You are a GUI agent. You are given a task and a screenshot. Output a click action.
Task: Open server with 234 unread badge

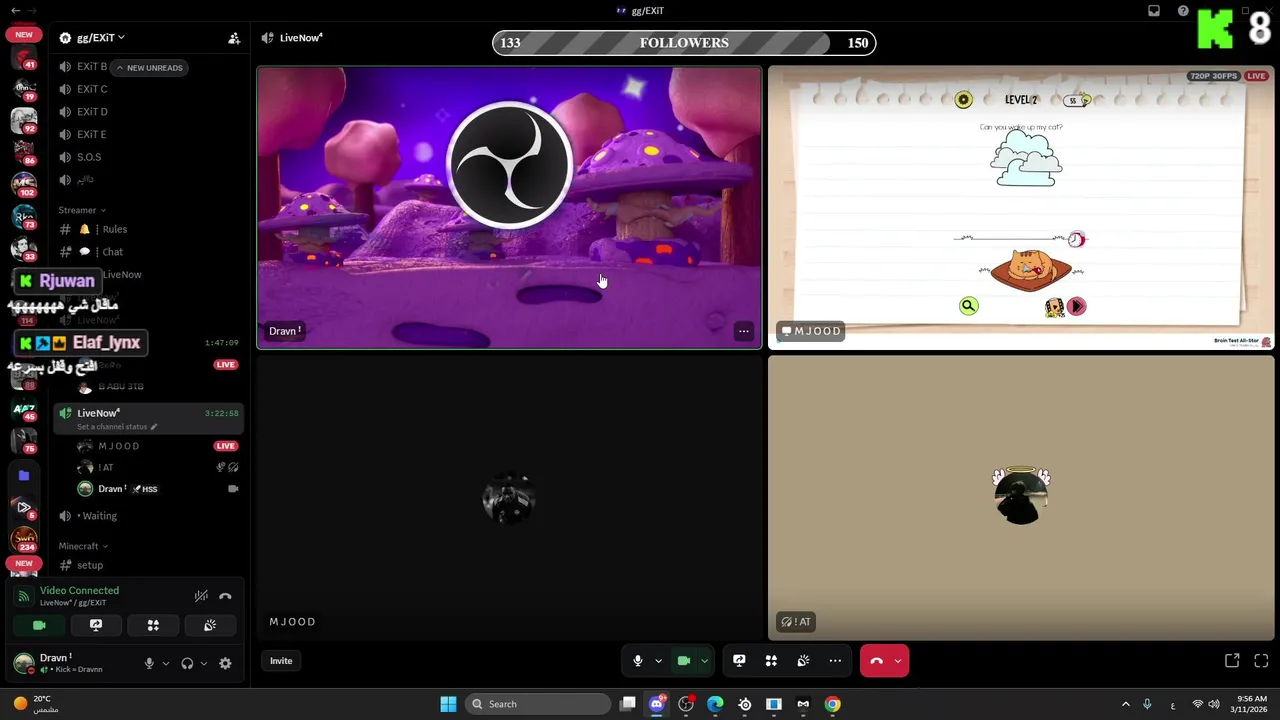click(x=23, y=539)
